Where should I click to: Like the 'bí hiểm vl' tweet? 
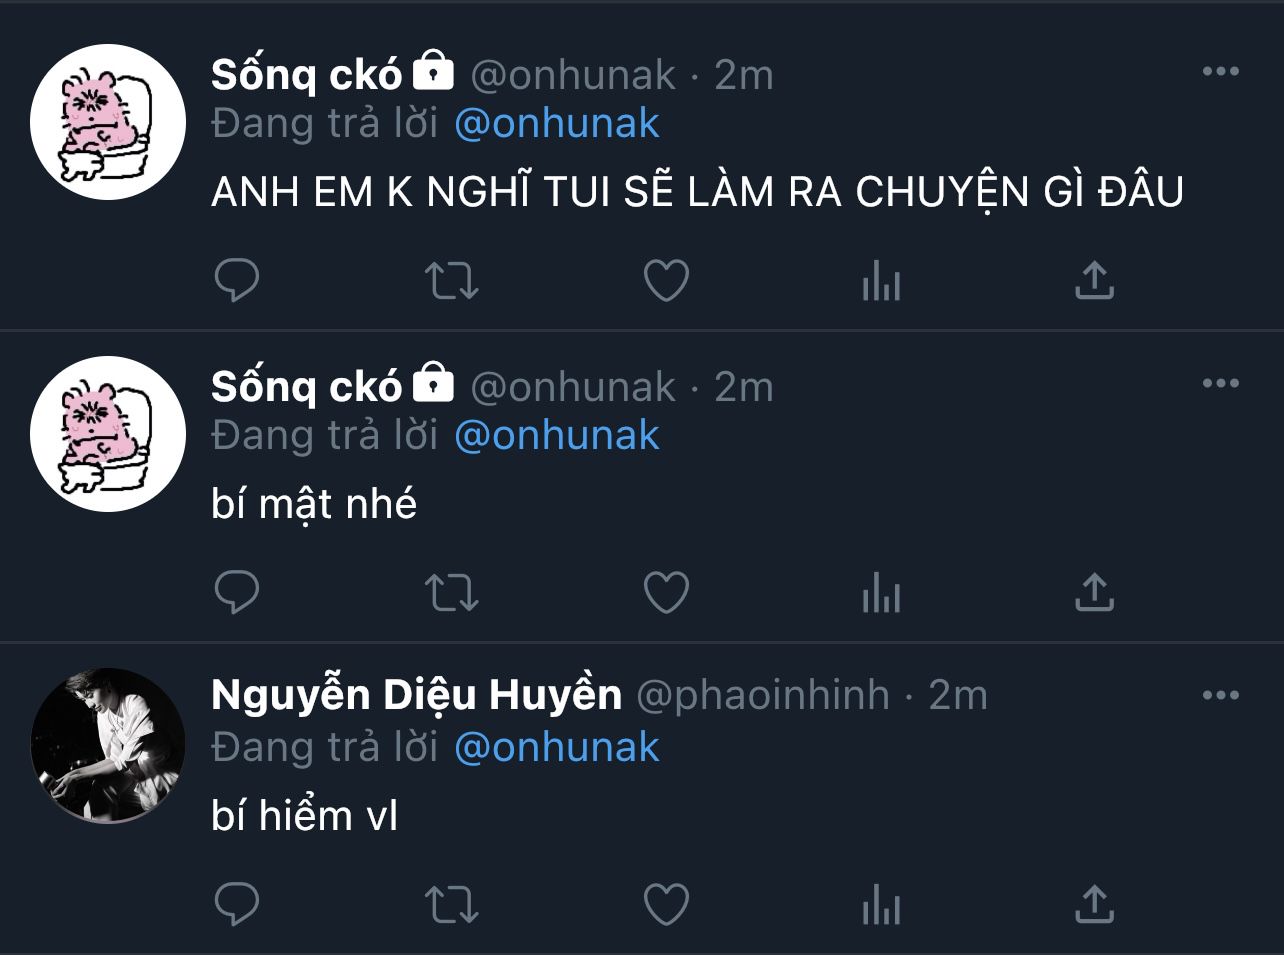(666, 905)
